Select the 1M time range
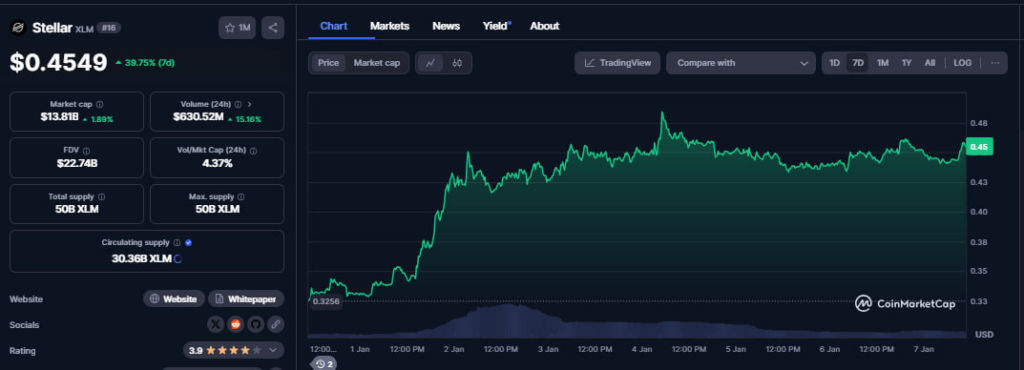 882,63
